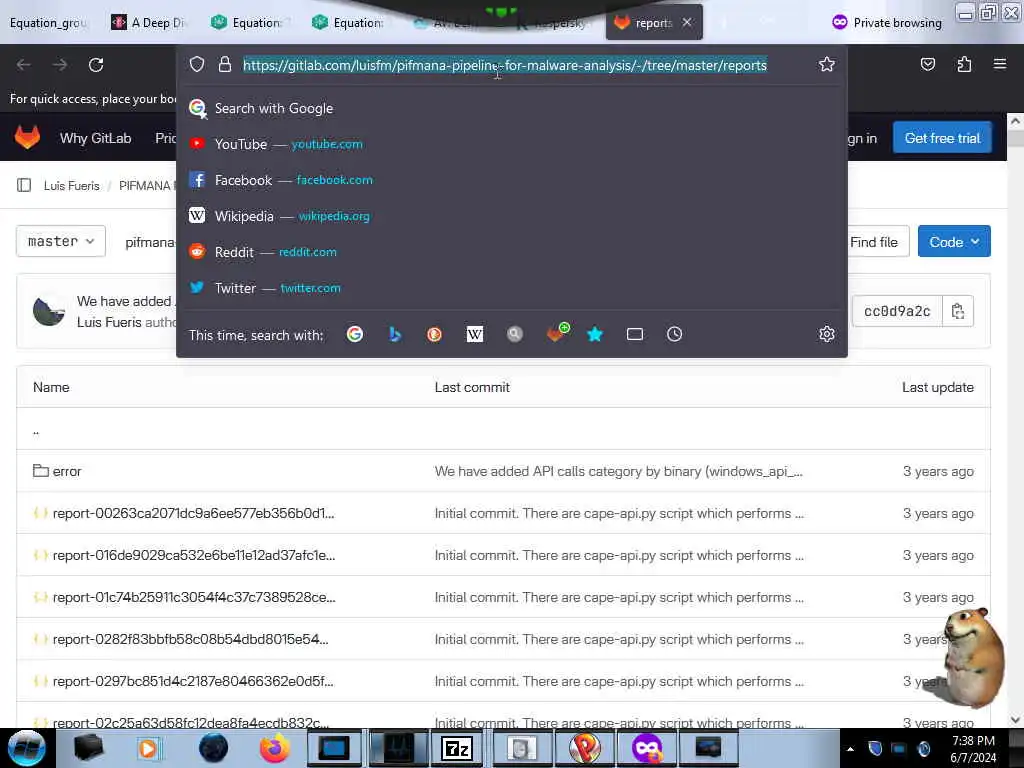Search this time with GitLab icon
Image resolution: width=1024 pixels, height=768 pixels.
pyautogui.click(x=556, y=333)
